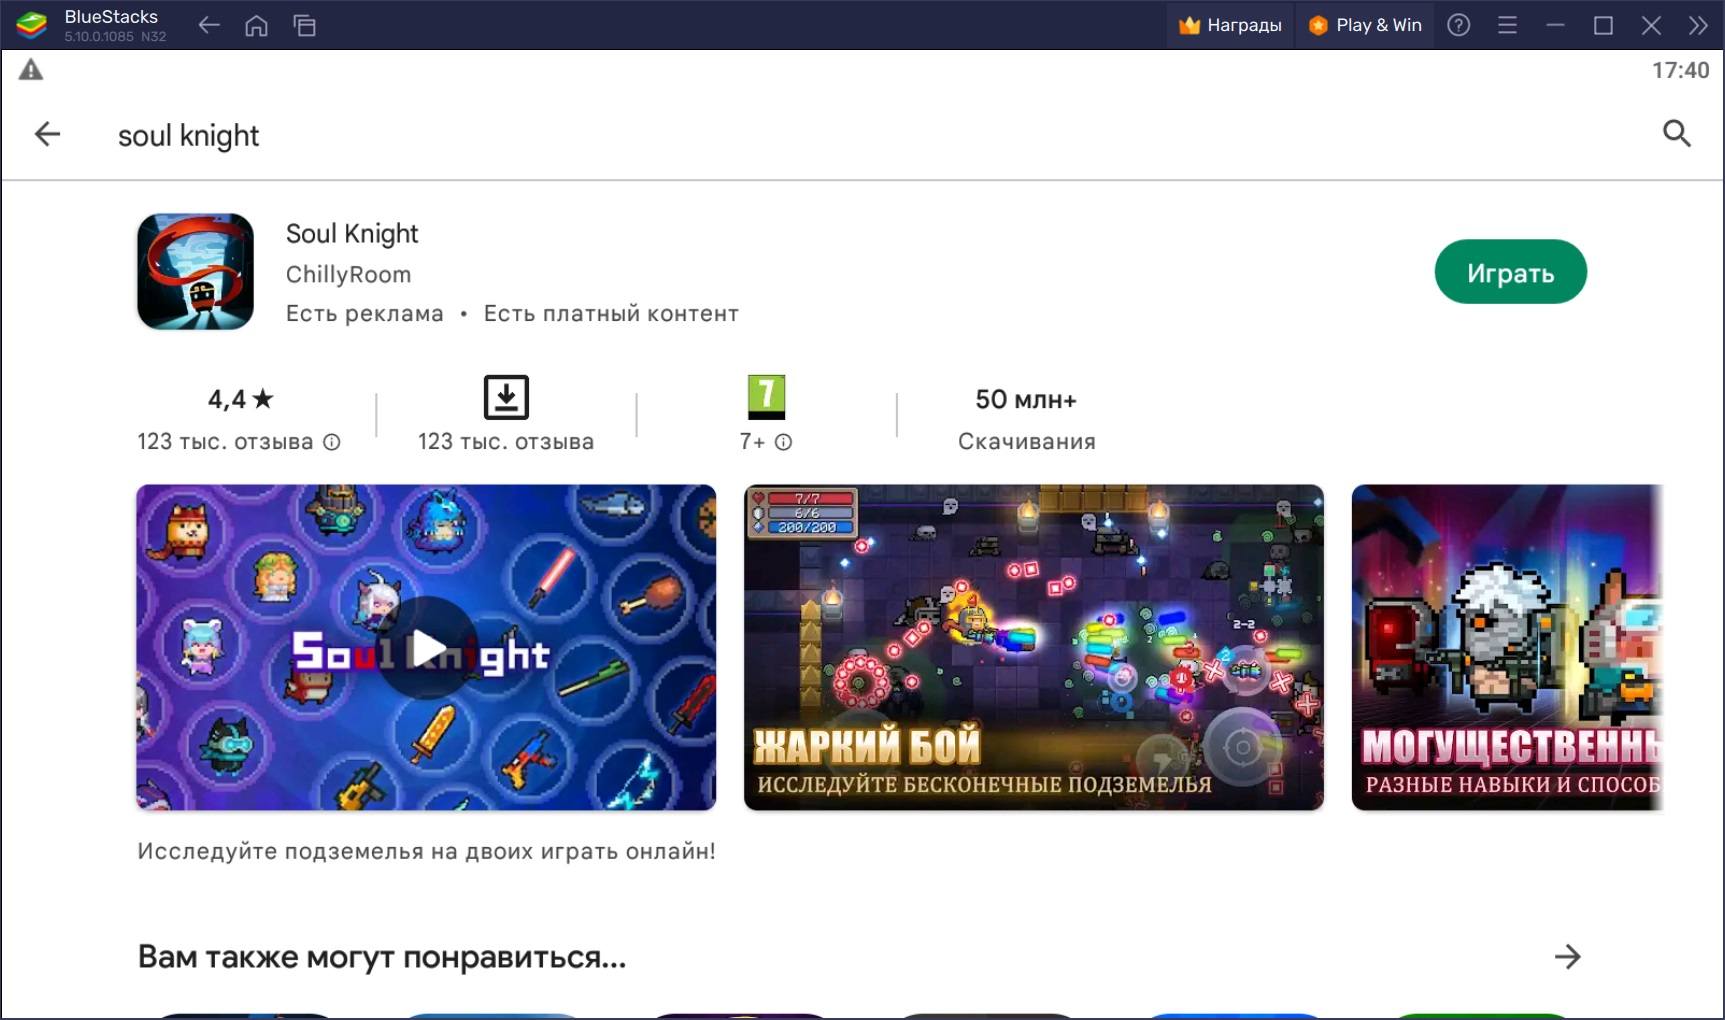This screenshot has width=1725, height=1020.
Task: Click Скачивания label
Action: point(1026,442)
